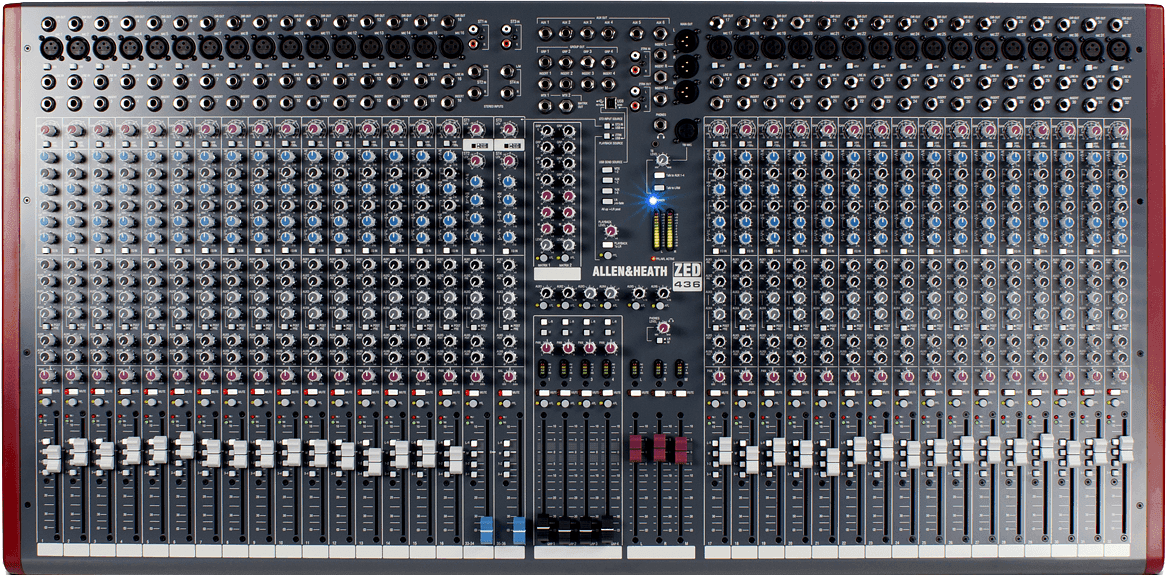Screen dimensions: 1166x575
Task: Click the main L/R LED level meter
Action: coord(662,231)
